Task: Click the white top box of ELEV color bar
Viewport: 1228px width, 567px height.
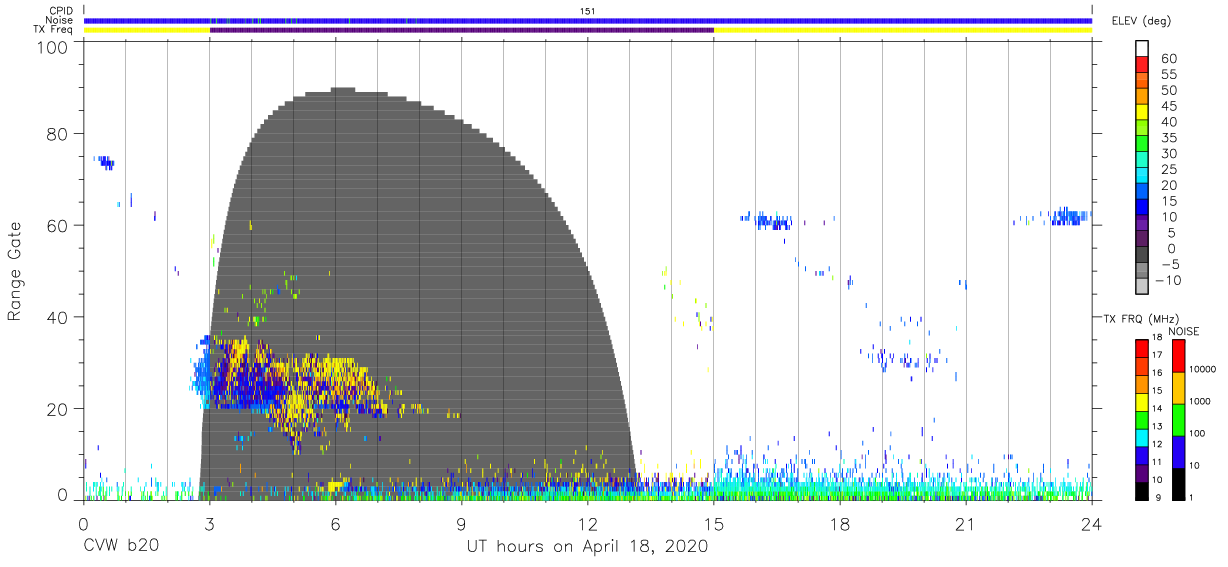Action: [1141, 50]
